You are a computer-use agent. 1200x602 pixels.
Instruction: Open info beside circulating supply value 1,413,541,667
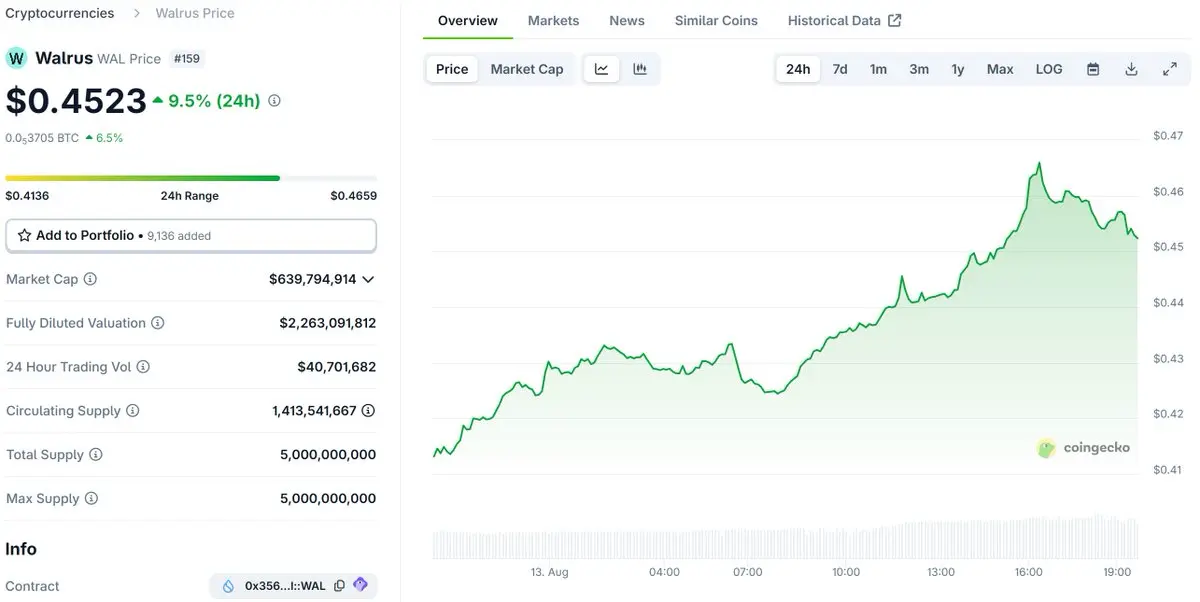[368, 411]
